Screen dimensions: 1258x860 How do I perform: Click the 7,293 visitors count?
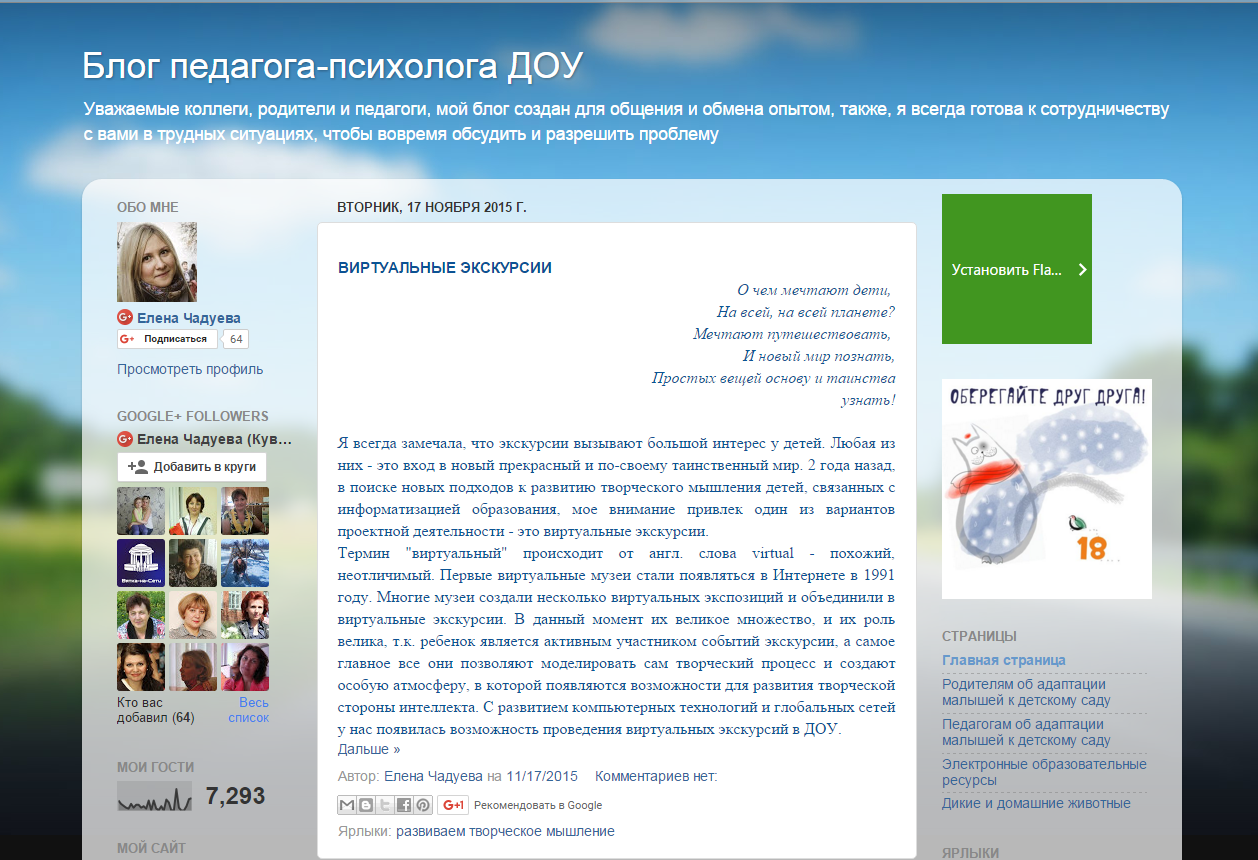[235, 796]
